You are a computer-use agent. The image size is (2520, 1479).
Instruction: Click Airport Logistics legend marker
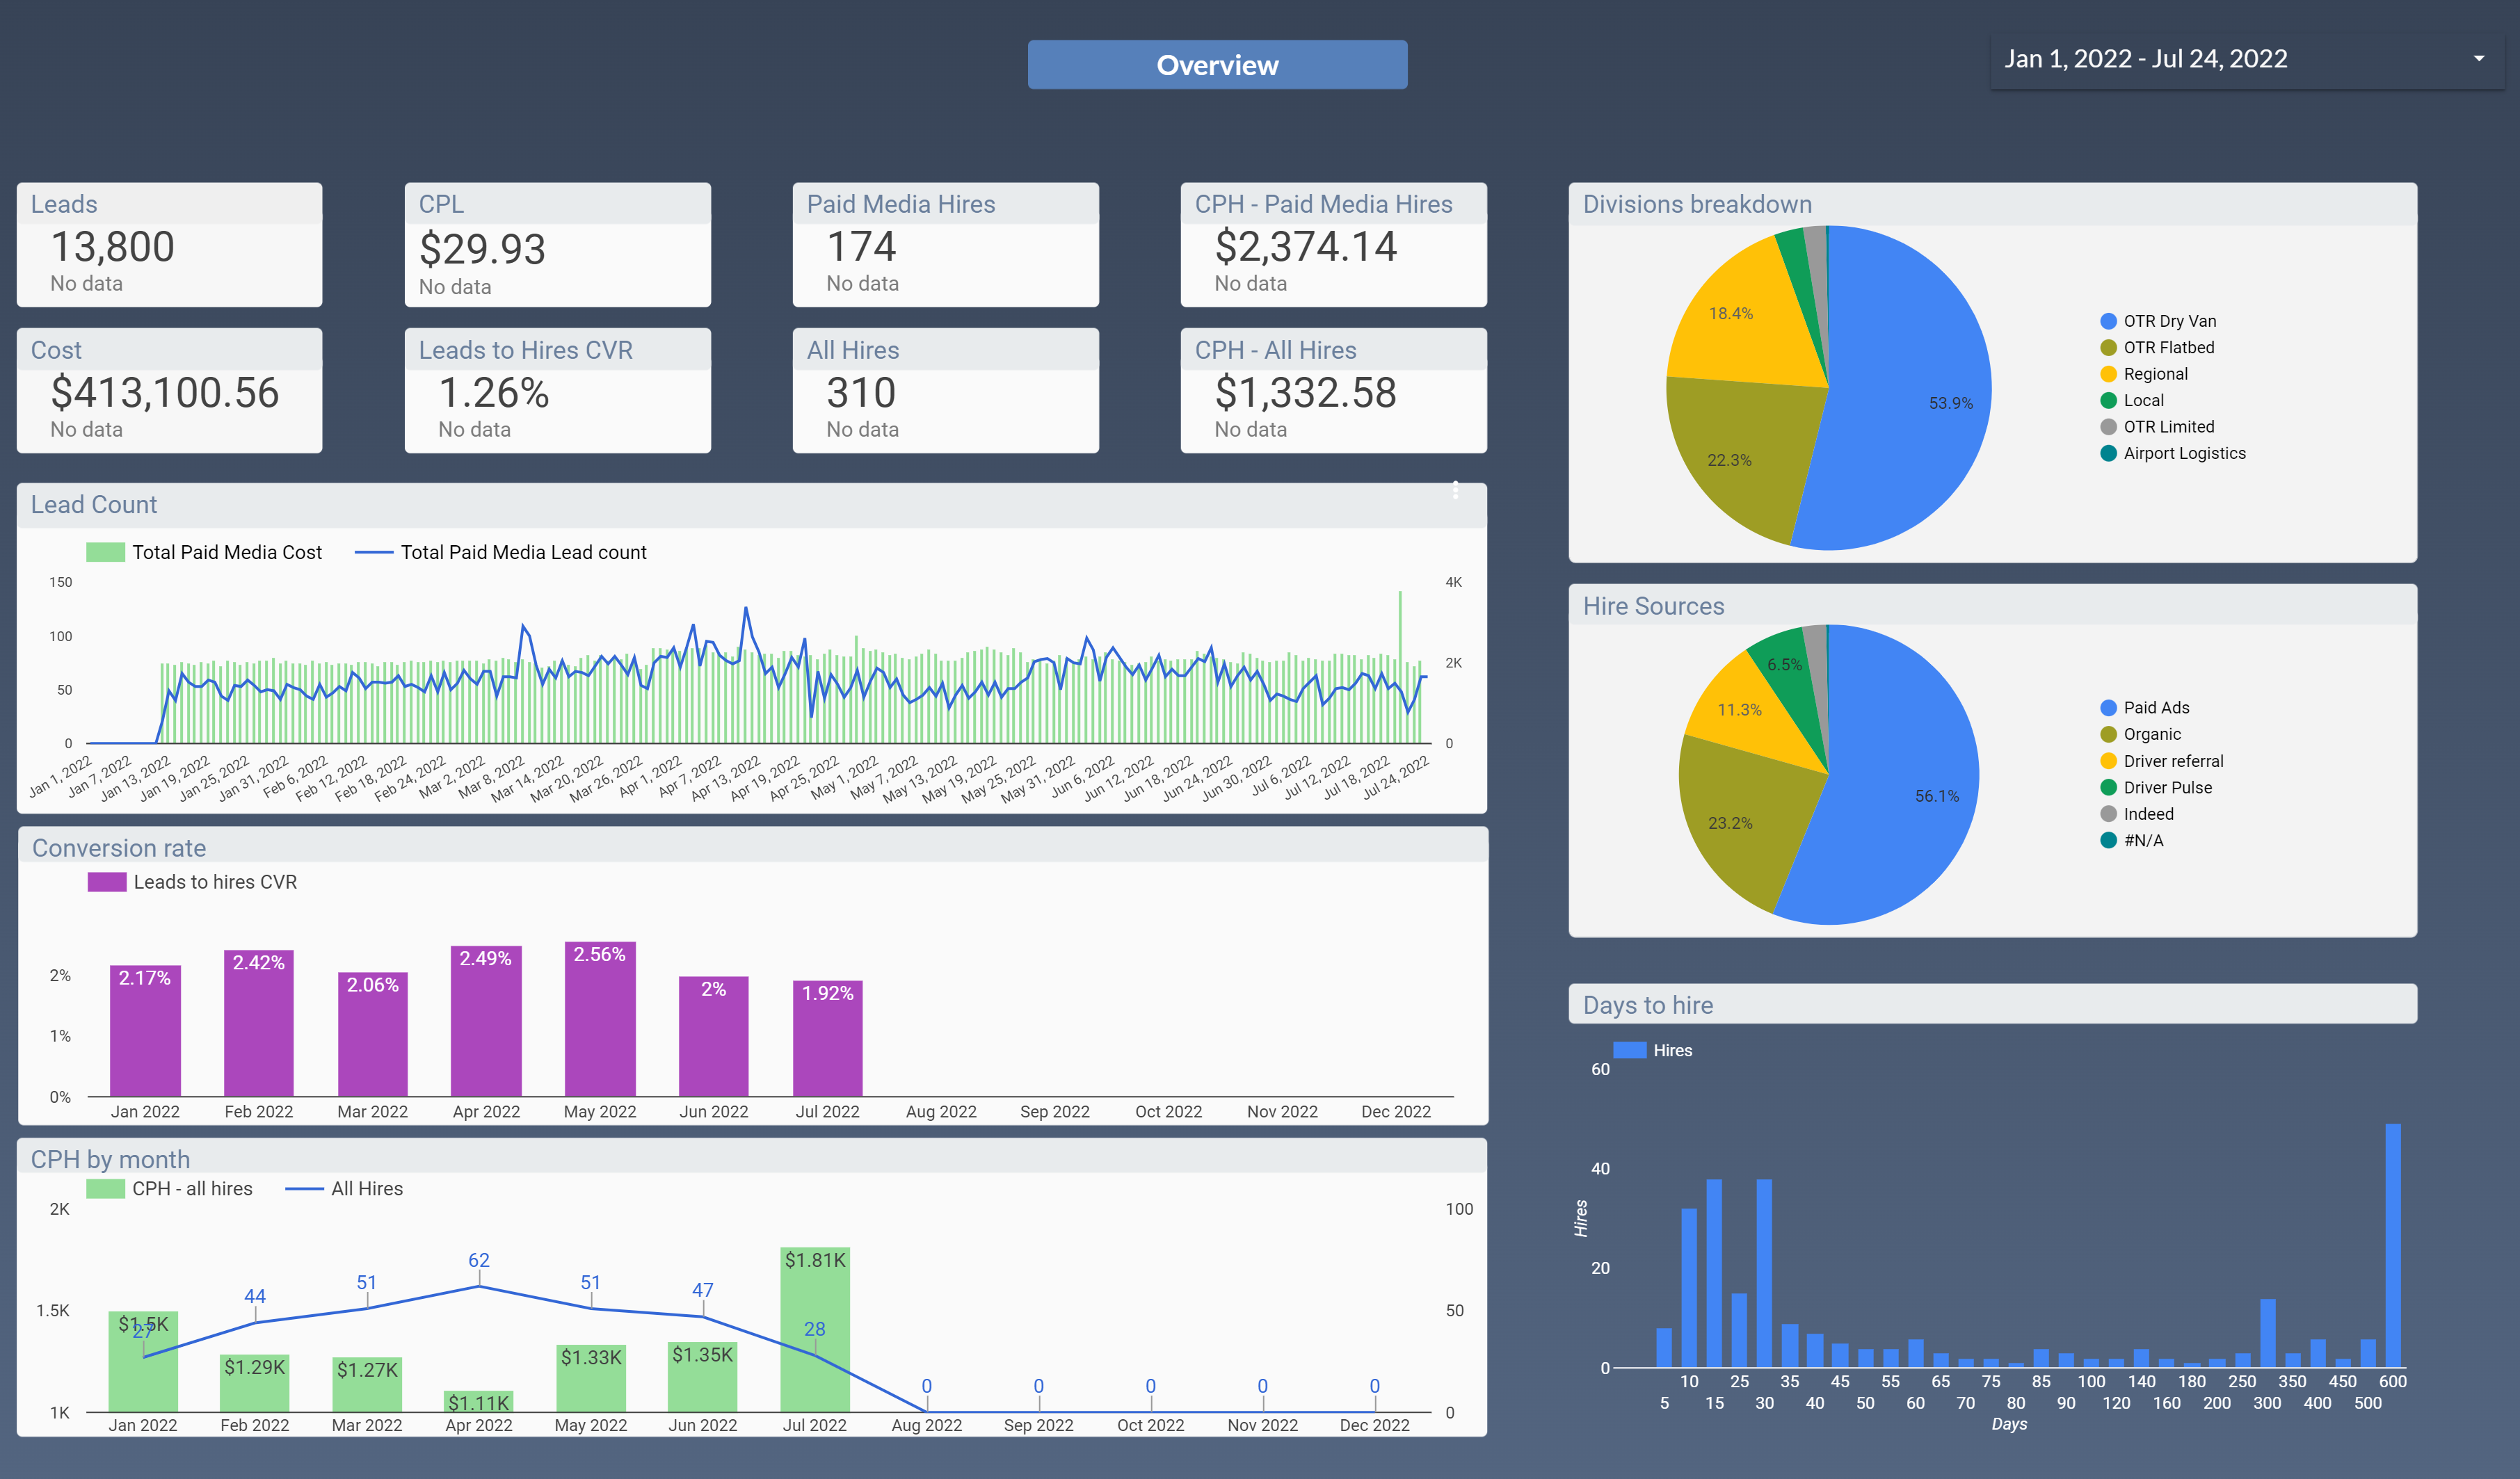2108,453
